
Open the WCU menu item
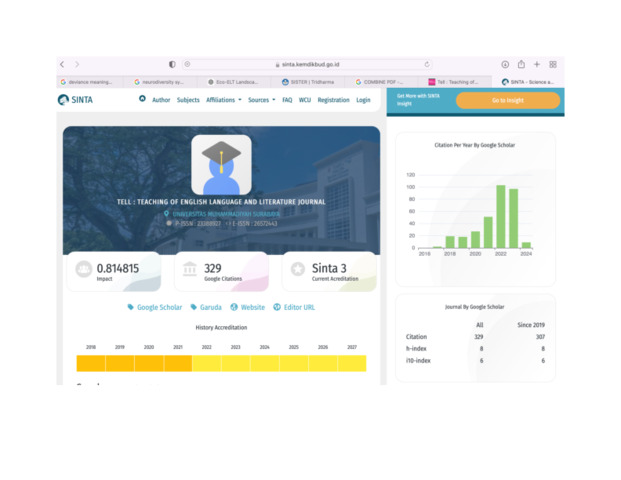305,100
